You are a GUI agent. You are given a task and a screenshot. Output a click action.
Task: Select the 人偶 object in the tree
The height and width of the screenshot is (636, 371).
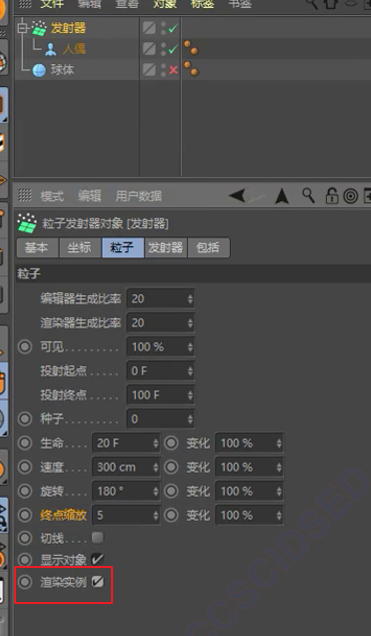point(74,49)
